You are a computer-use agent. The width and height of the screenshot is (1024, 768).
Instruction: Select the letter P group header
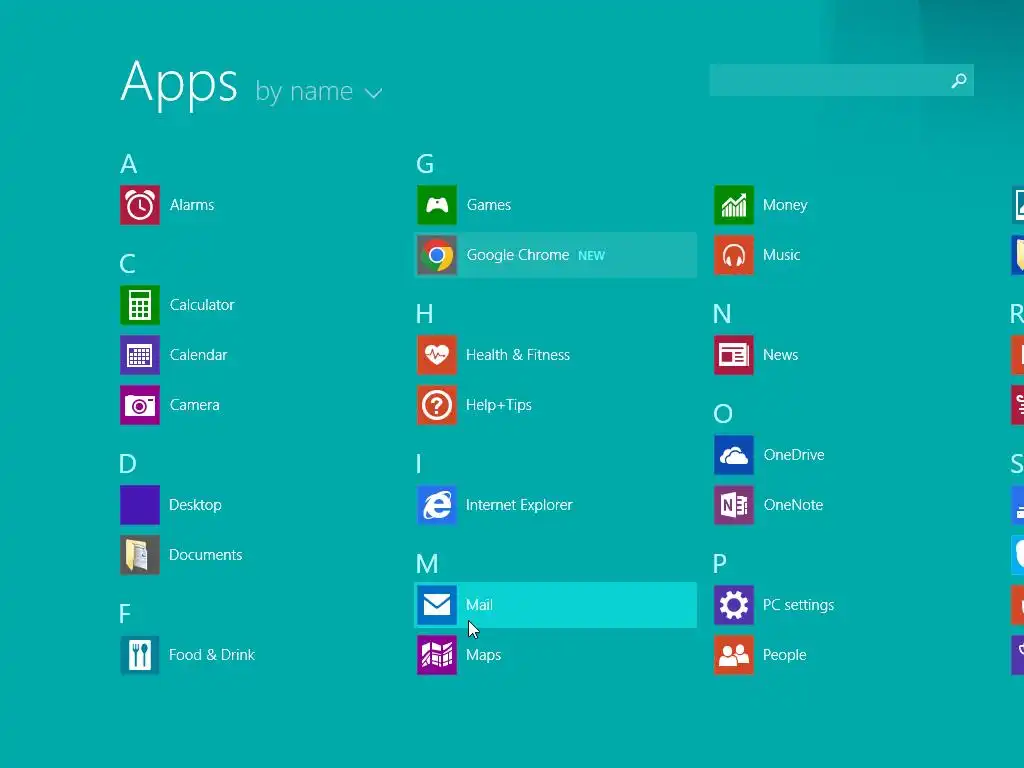(720, 564)
